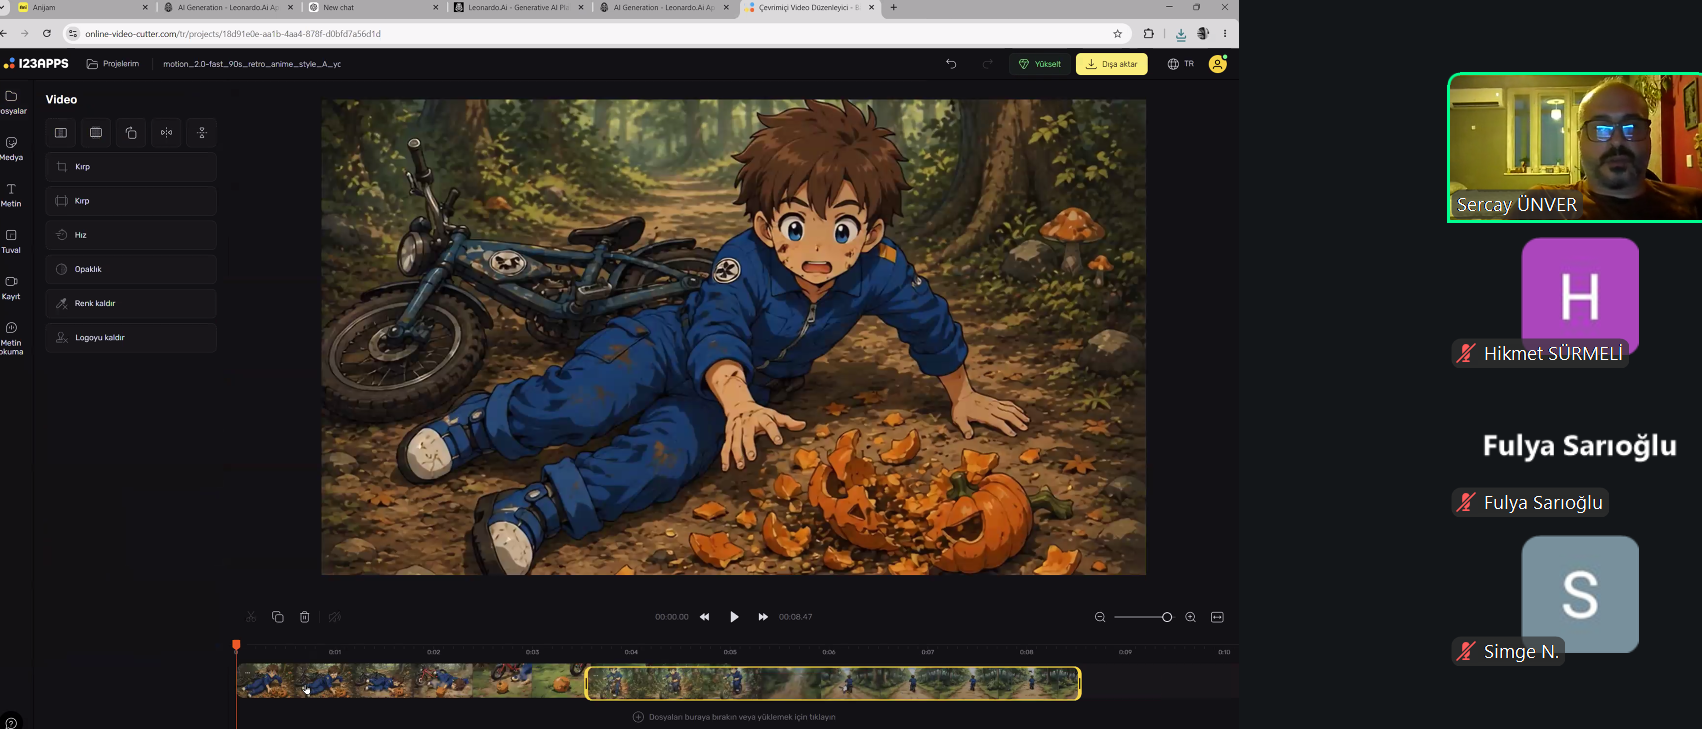The width and height of the screenshot is (1702, 729).
Task: Click the browser address bar URL
Action: point(233,34)
